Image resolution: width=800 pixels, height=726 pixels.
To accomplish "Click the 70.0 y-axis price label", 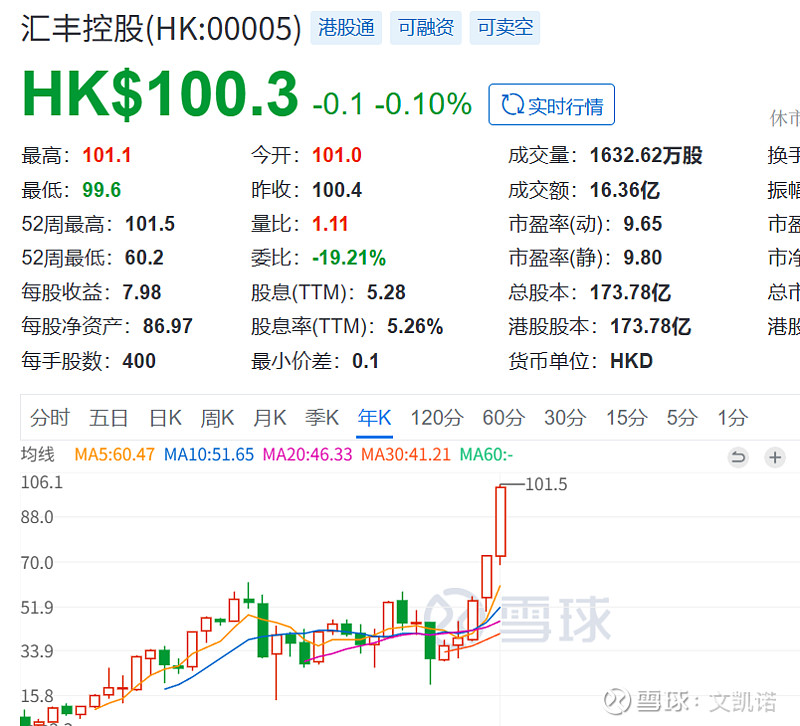I will tap(37, 563).
